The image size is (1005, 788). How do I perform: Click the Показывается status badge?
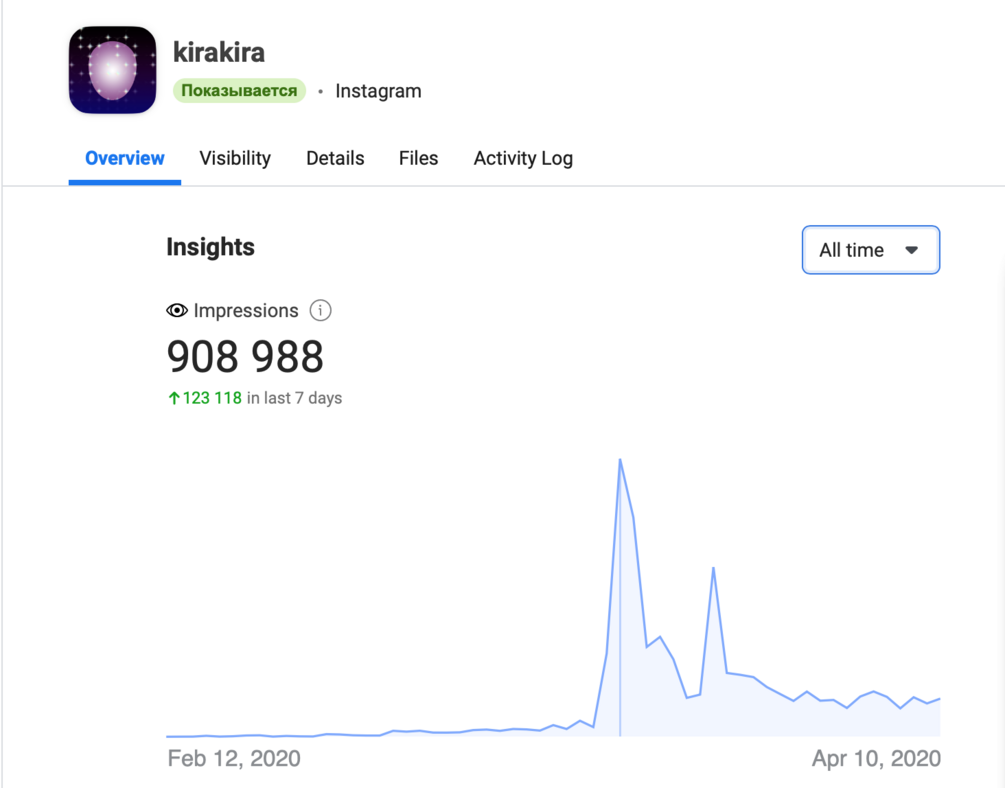point(239,91)
